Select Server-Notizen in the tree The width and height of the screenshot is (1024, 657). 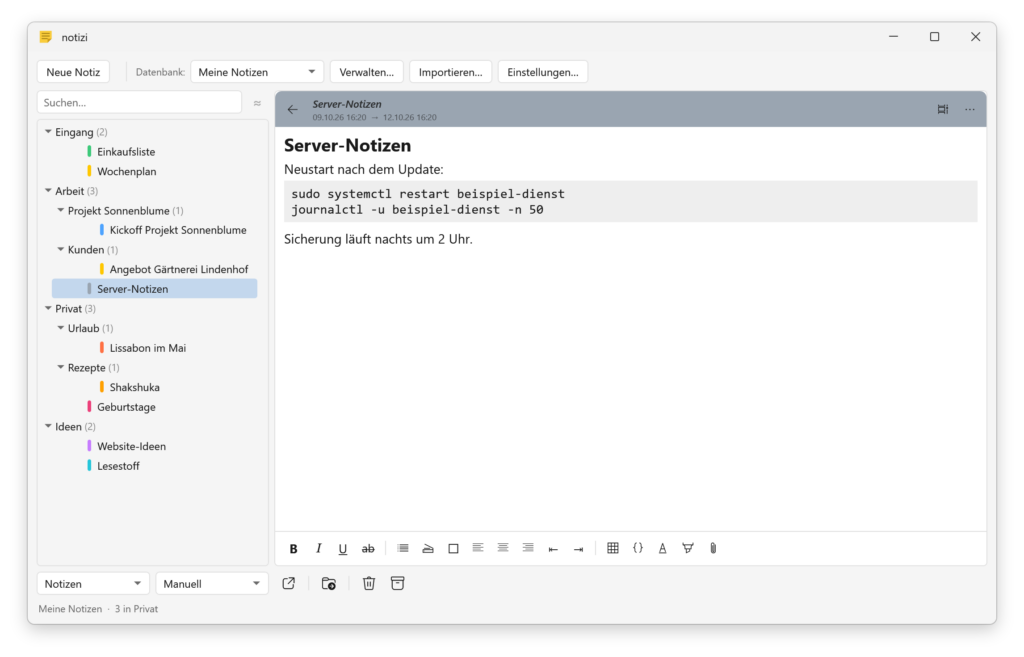pos(154,289)
